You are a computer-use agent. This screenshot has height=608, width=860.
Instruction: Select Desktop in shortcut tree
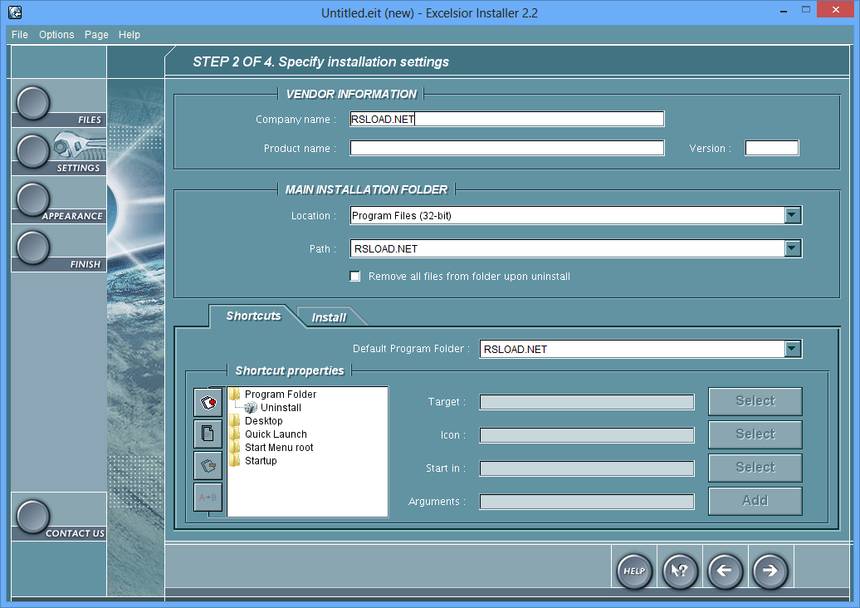(264, 421)
